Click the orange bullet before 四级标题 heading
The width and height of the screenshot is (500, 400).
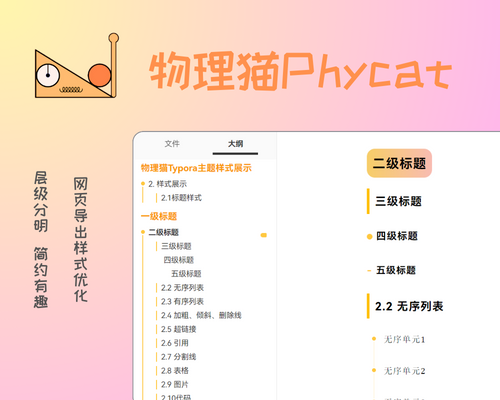point(369,237)
